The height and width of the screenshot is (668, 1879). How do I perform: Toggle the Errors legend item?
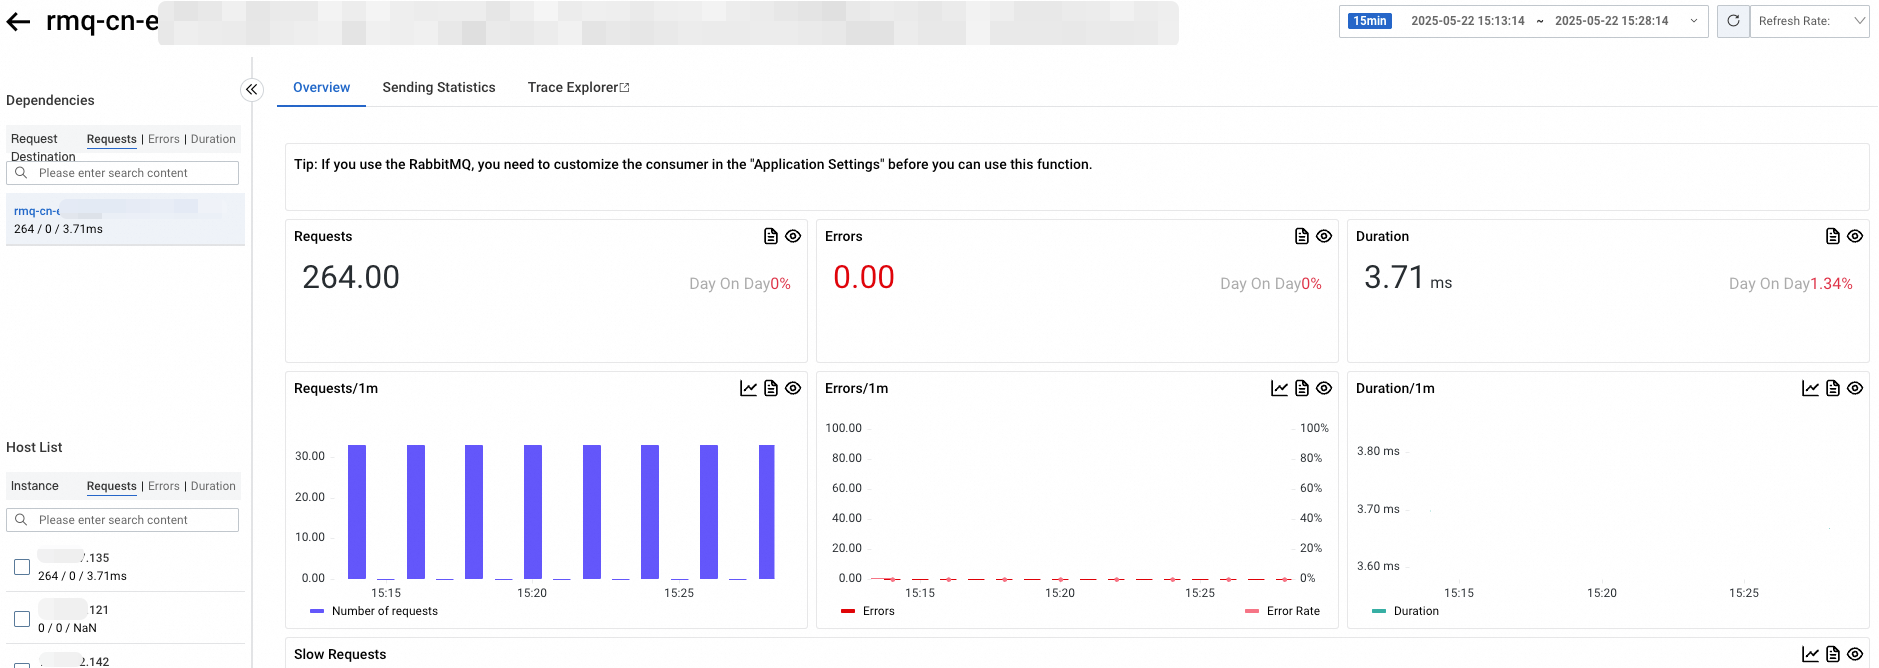pyautogui.click(x=868, y=611)
